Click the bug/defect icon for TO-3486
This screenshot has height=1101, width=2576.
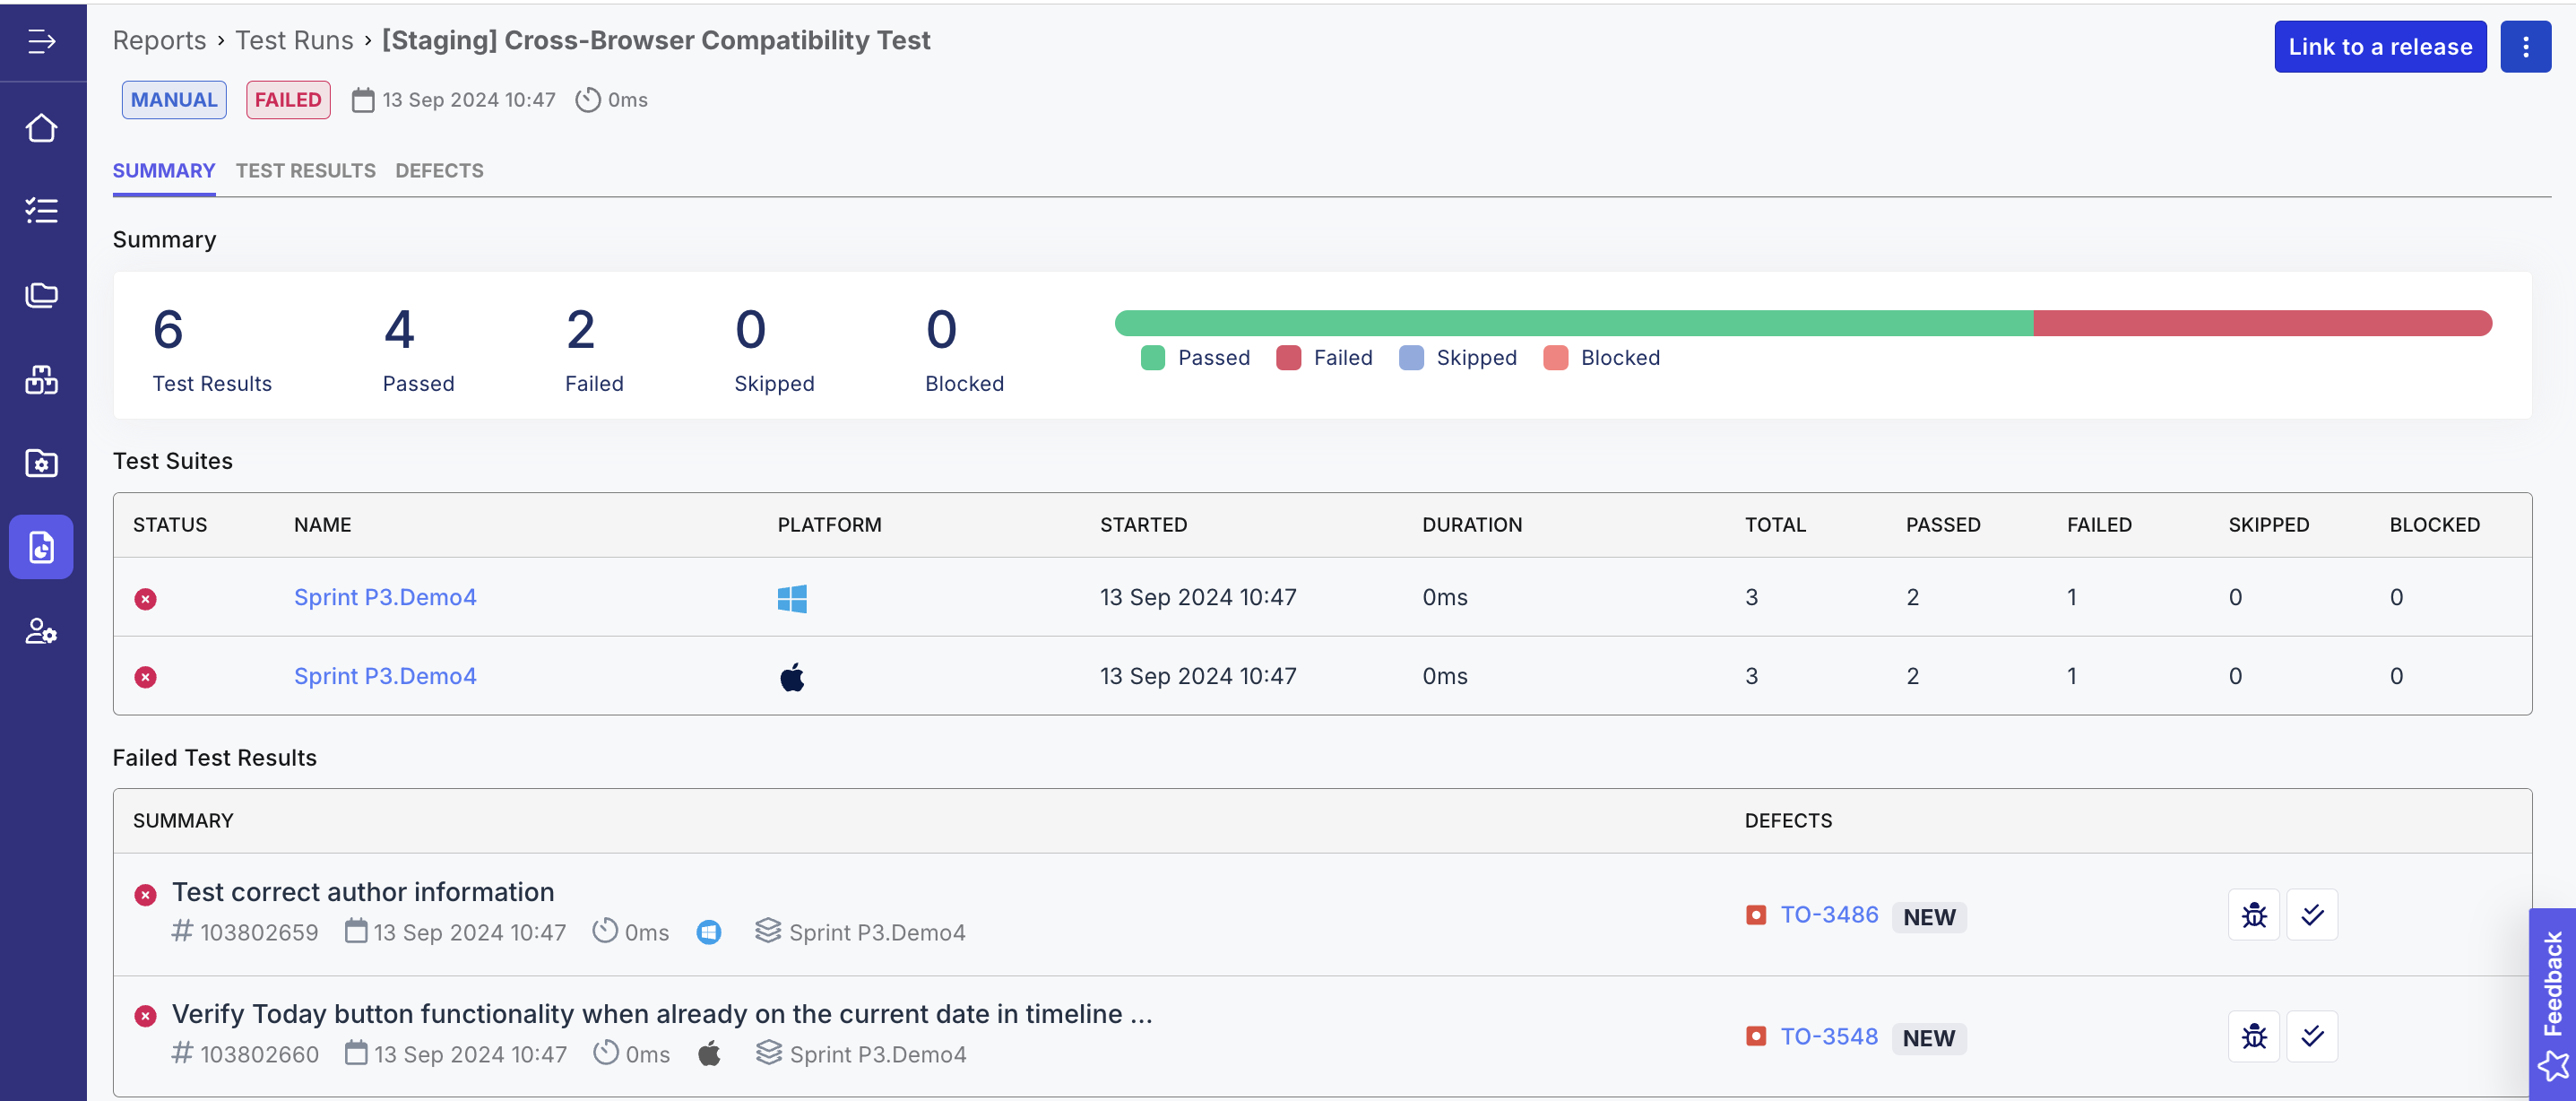2252,915
